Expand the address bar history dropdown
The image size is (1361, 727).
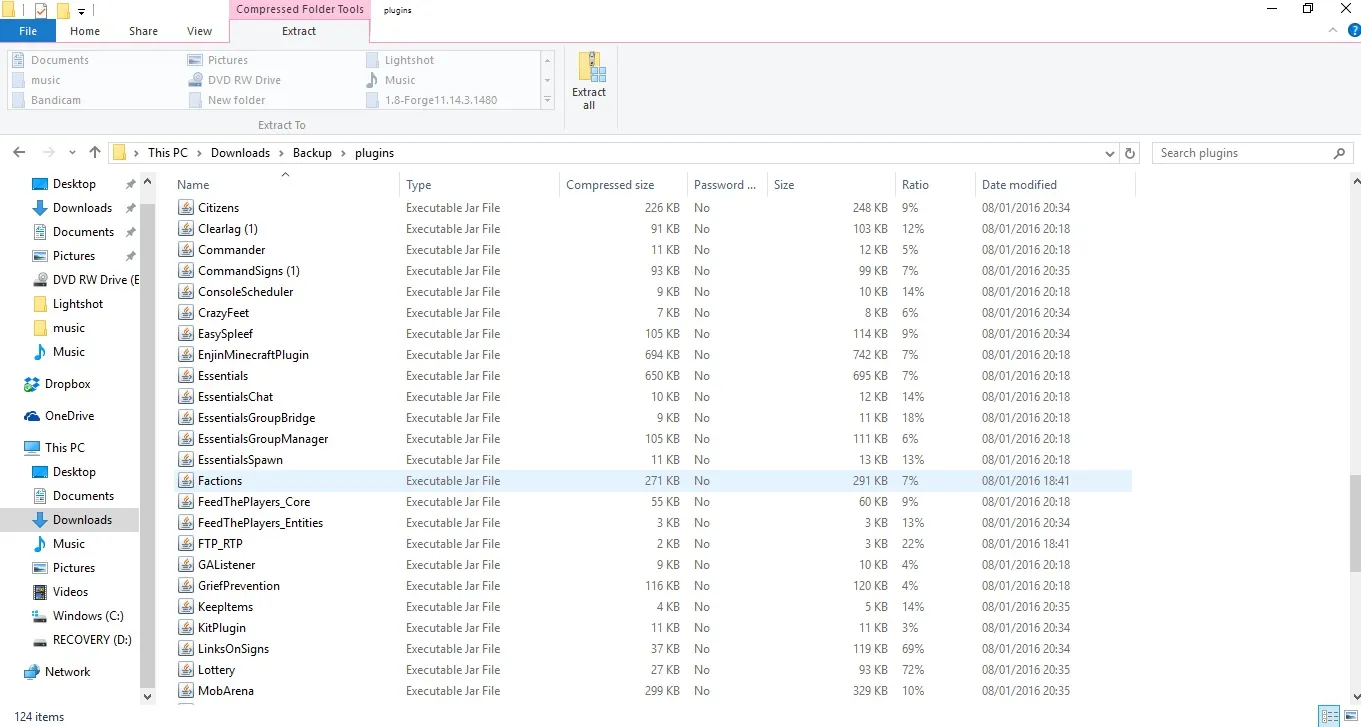tap(1109, 154)
